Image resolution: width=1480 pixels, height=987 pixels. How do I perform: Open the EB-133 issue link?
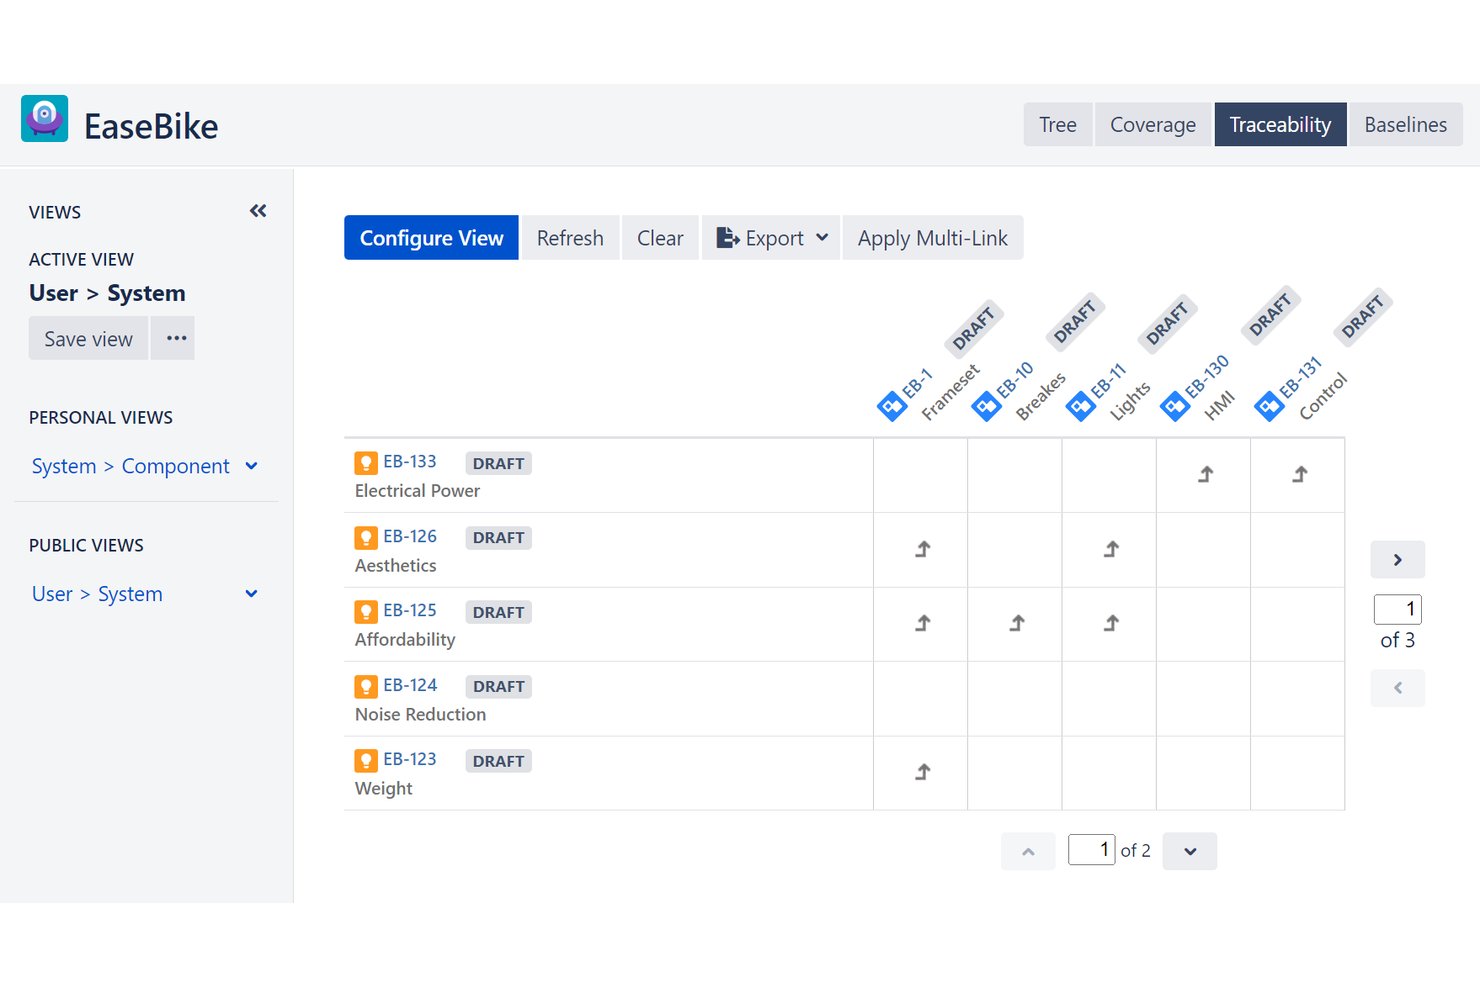tap(410, 462)
